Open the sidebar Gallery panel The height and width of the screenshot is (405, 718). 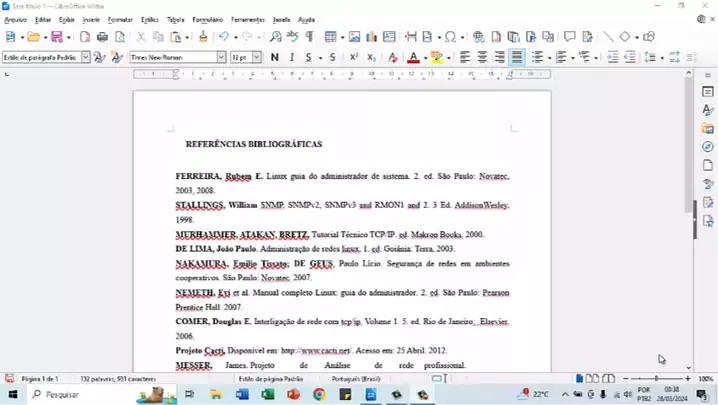[x=708, y=129]
